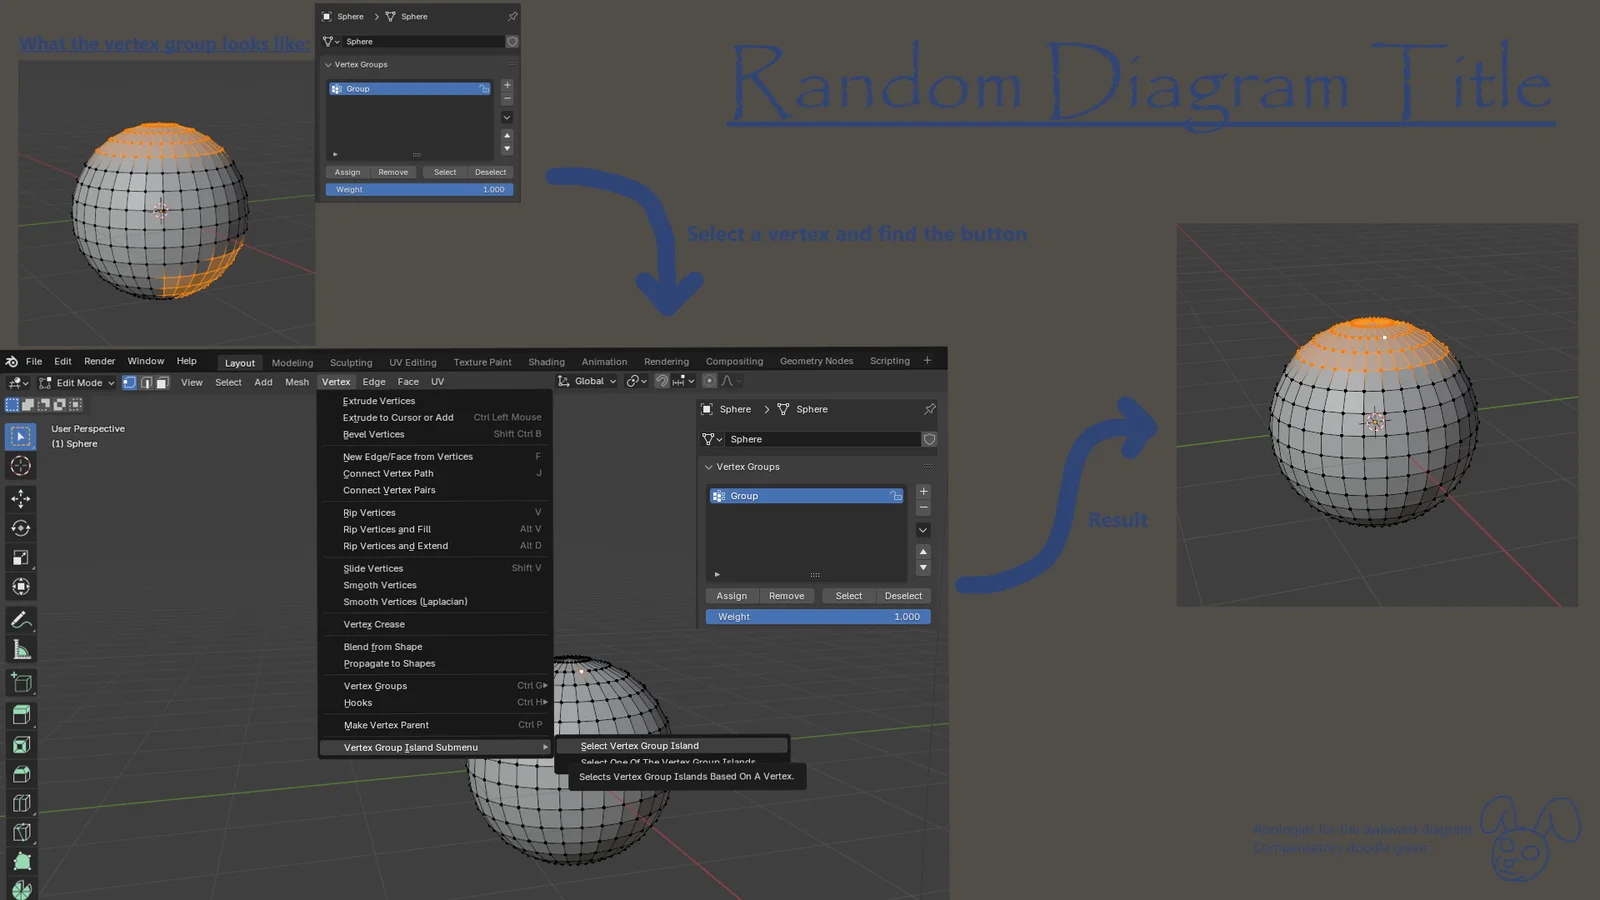Switch to edge select mode
Screen dimensions: 1600x900
click(x=146, y=382)
